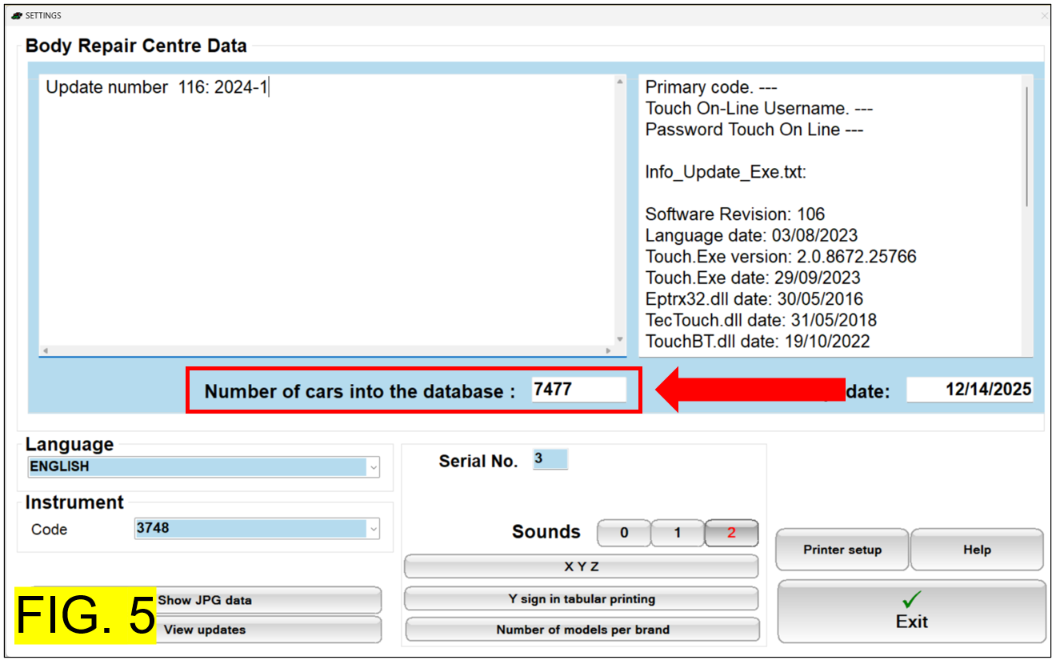
Task: Click 'Touch On-Line Username. ---' line
Action: tap(759, 108)
